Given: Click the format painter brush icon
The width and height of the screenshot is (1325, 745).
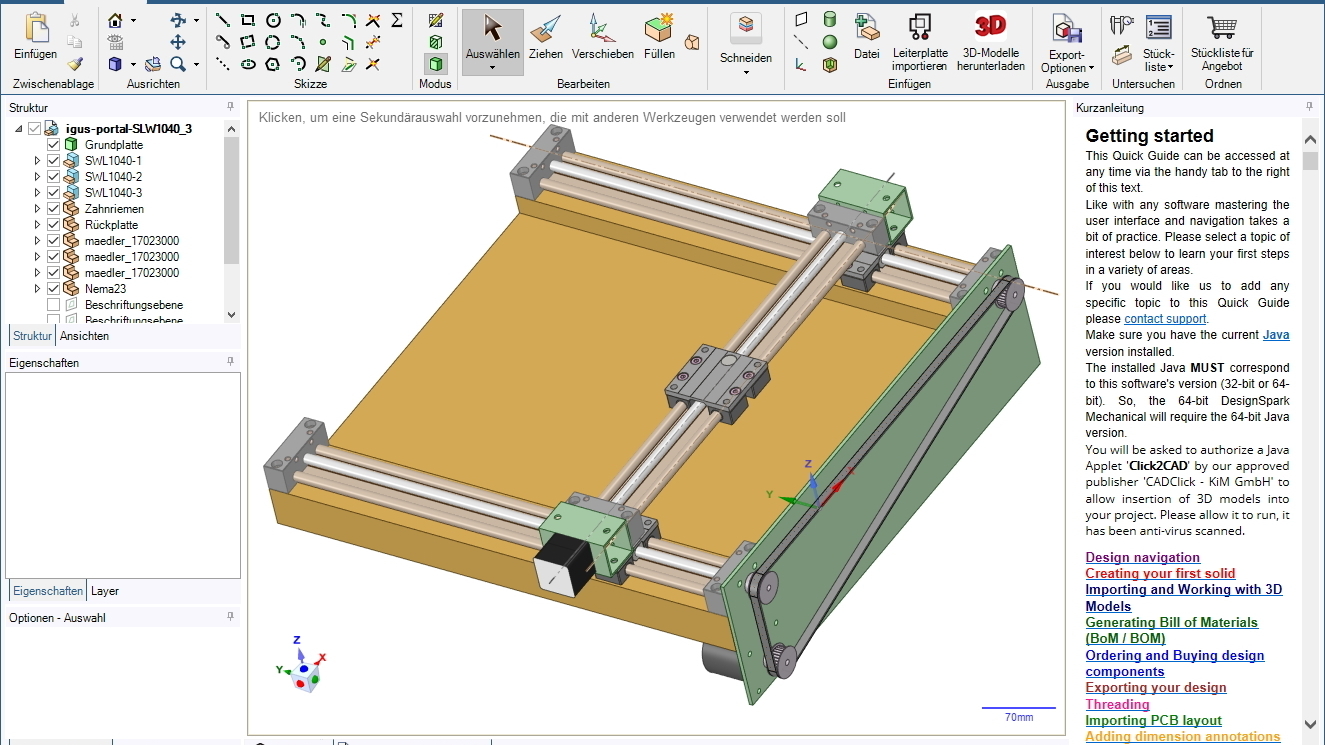Looking at the screenshot, I should point(75,63).
